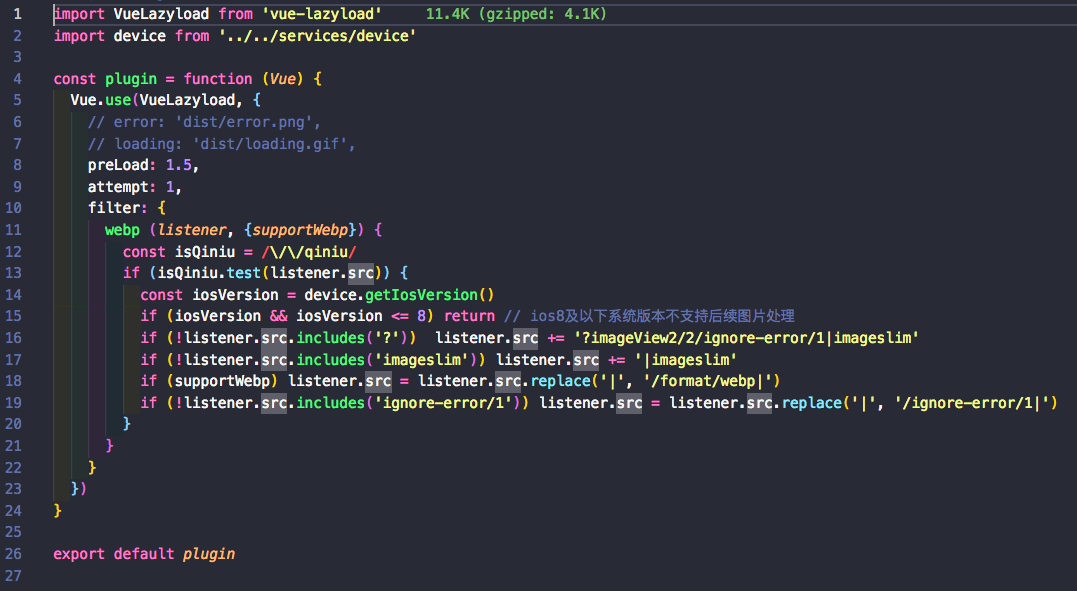
Task: Click 'getIosVersion' method call
Action: click(421, 294)
